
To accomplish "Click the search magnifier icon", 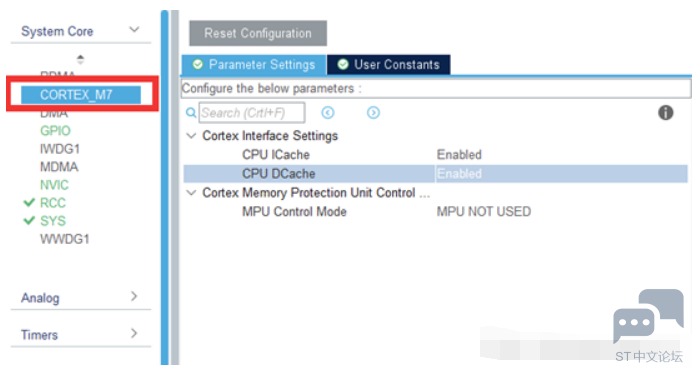I will [191, 113].
